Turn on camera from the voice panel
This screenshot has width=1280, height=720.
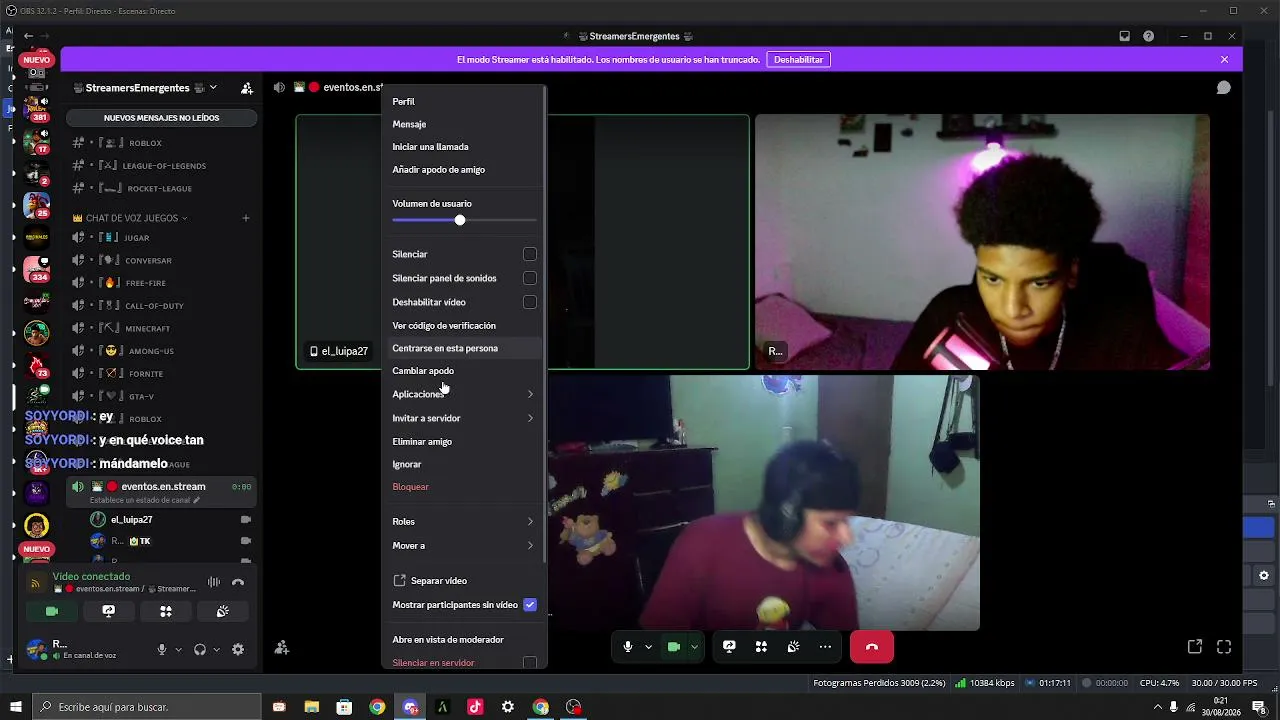52,611
